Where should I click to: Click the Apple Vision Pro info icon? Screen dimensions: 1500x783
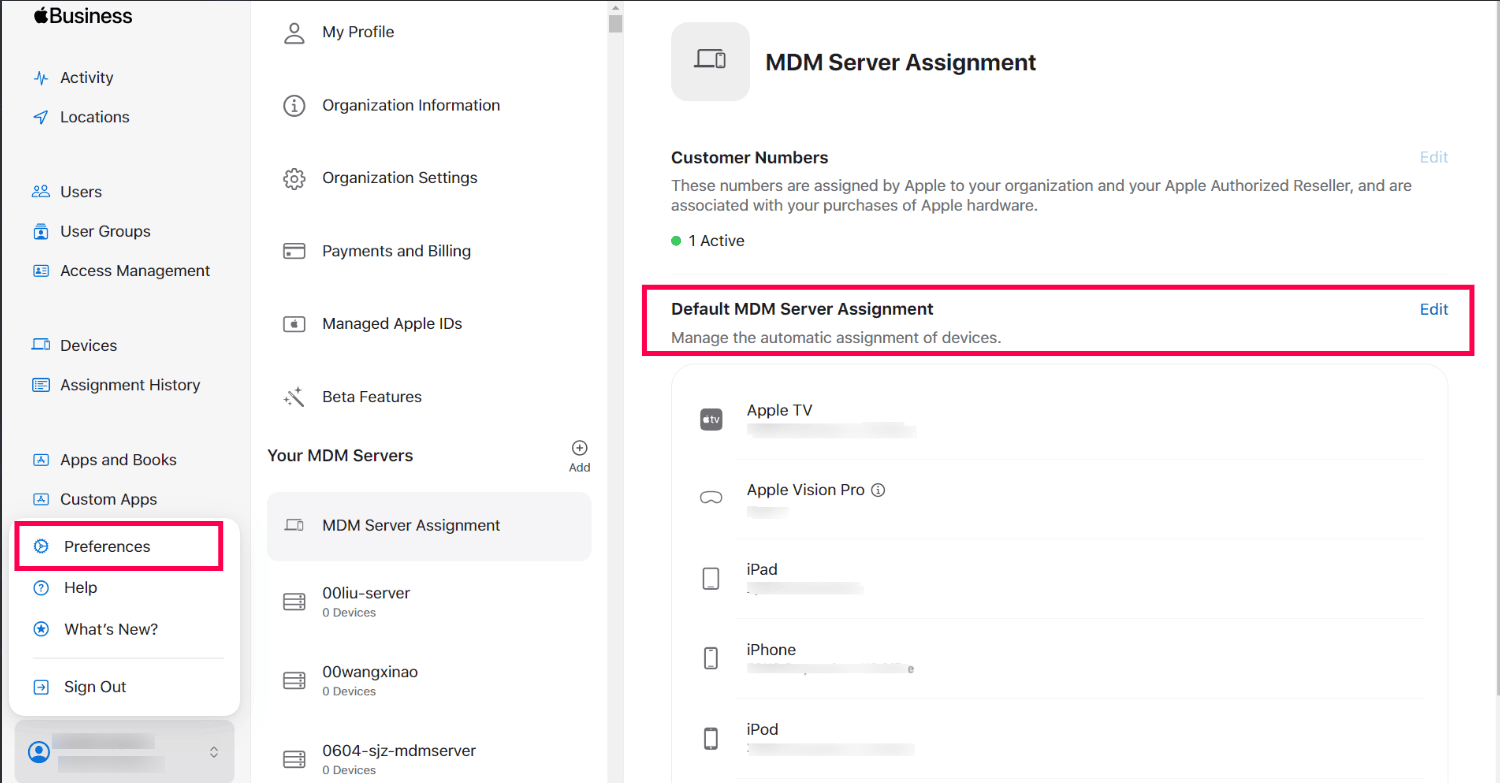878,490
